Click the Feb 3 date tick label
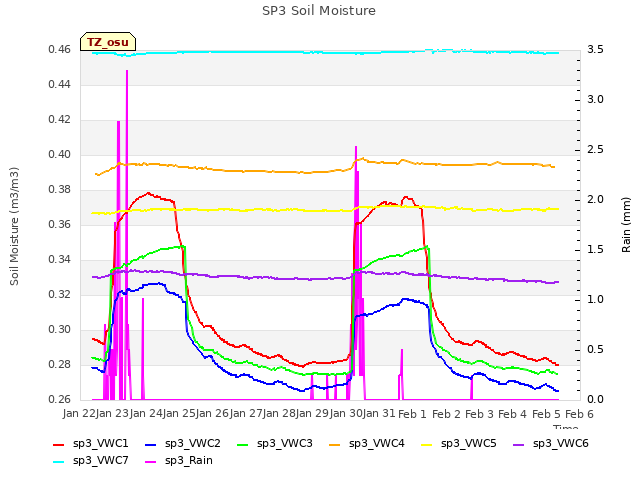Image resolution: width=640 pixels, height=480 pixels. (480, 414)
